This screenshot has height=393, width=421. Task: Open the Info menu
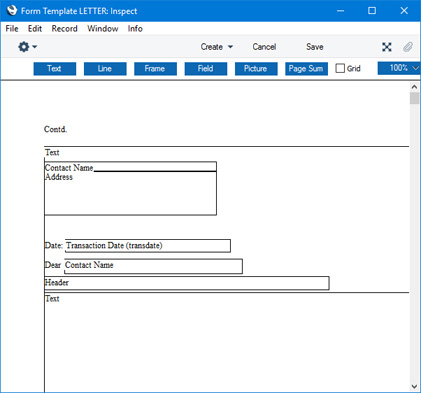click(x=135, y=29)
